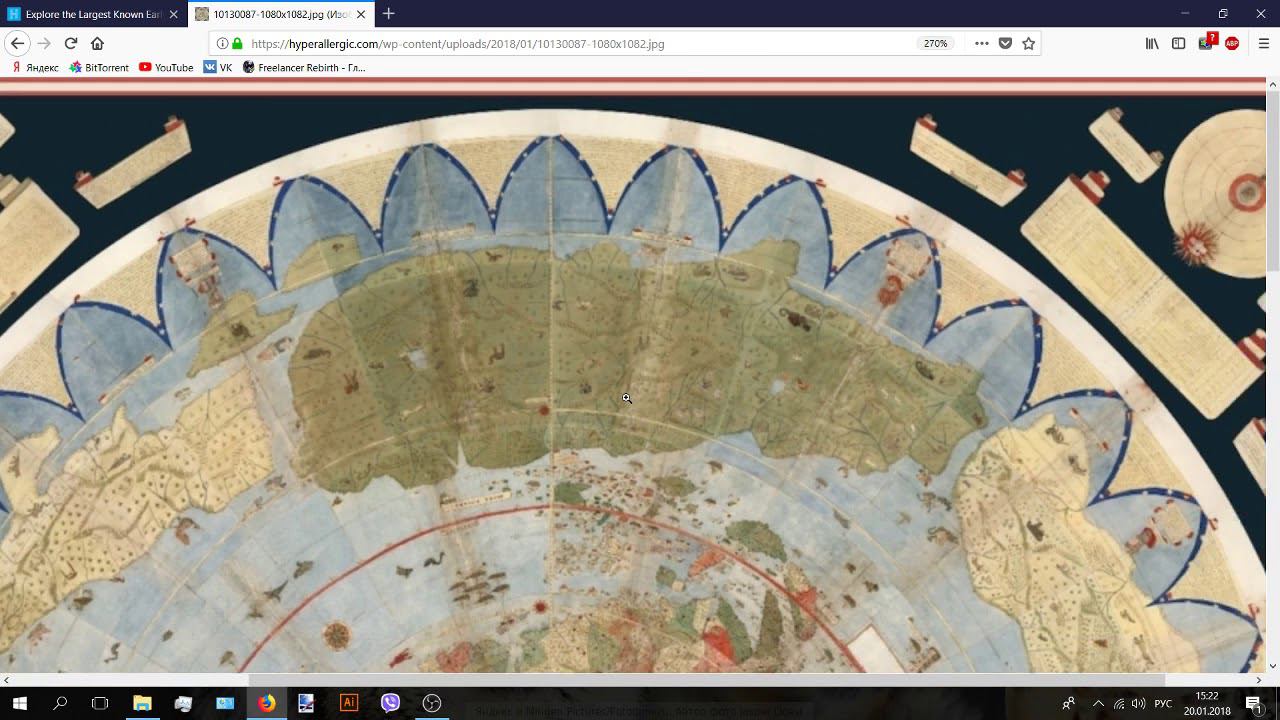The height and width of the screenshot is (720, 1280).
Task: Click the horizontal scrollbar thumb
Action: 707,680
